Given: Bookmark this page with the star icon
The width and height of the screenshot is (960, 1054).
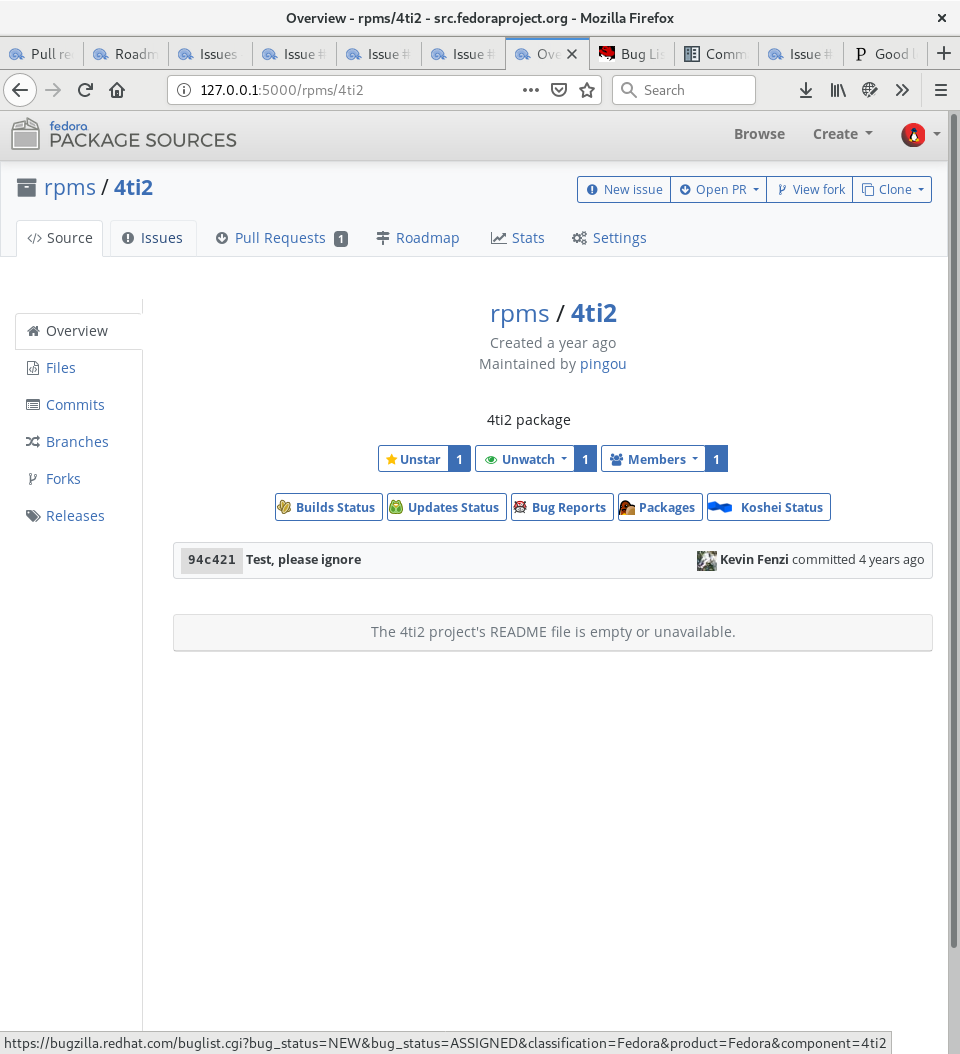Looking at the screenshot, I should coord(587,90).
